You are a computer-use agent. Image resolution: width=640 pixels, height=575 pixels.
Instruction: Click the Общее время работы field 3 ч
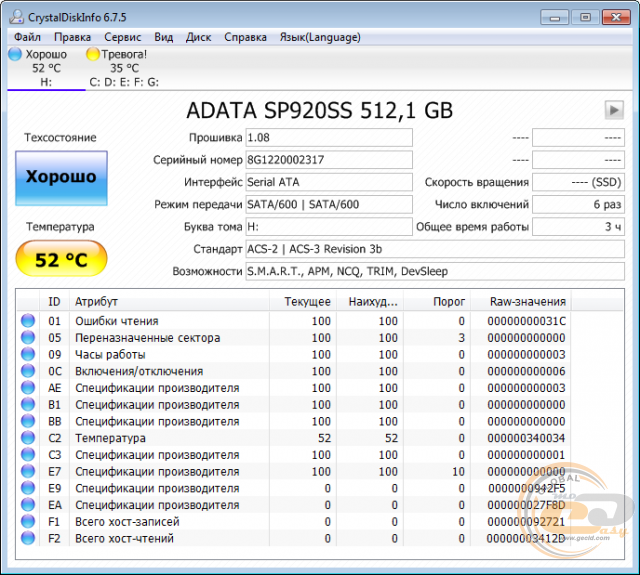[x=578, y=226]
